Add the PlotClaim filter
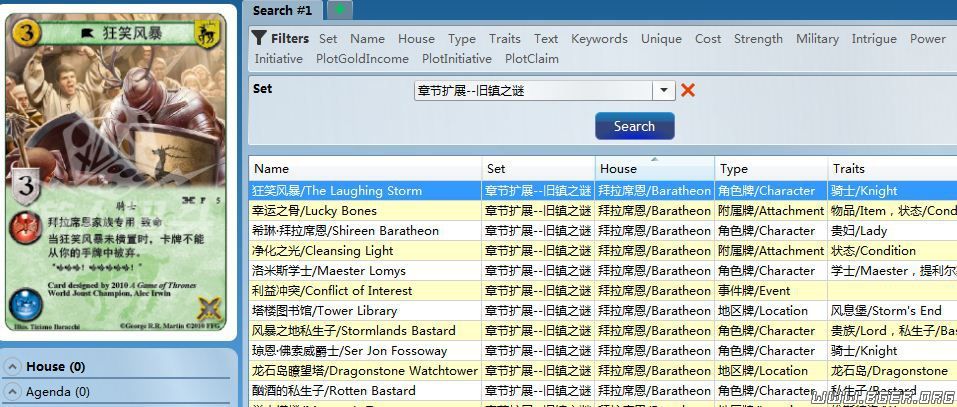 coord(532,59)
